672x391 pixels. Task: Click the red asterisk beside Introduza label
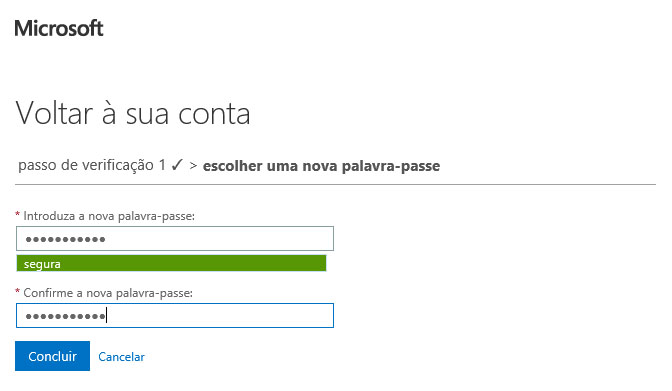tap(18, 214)
